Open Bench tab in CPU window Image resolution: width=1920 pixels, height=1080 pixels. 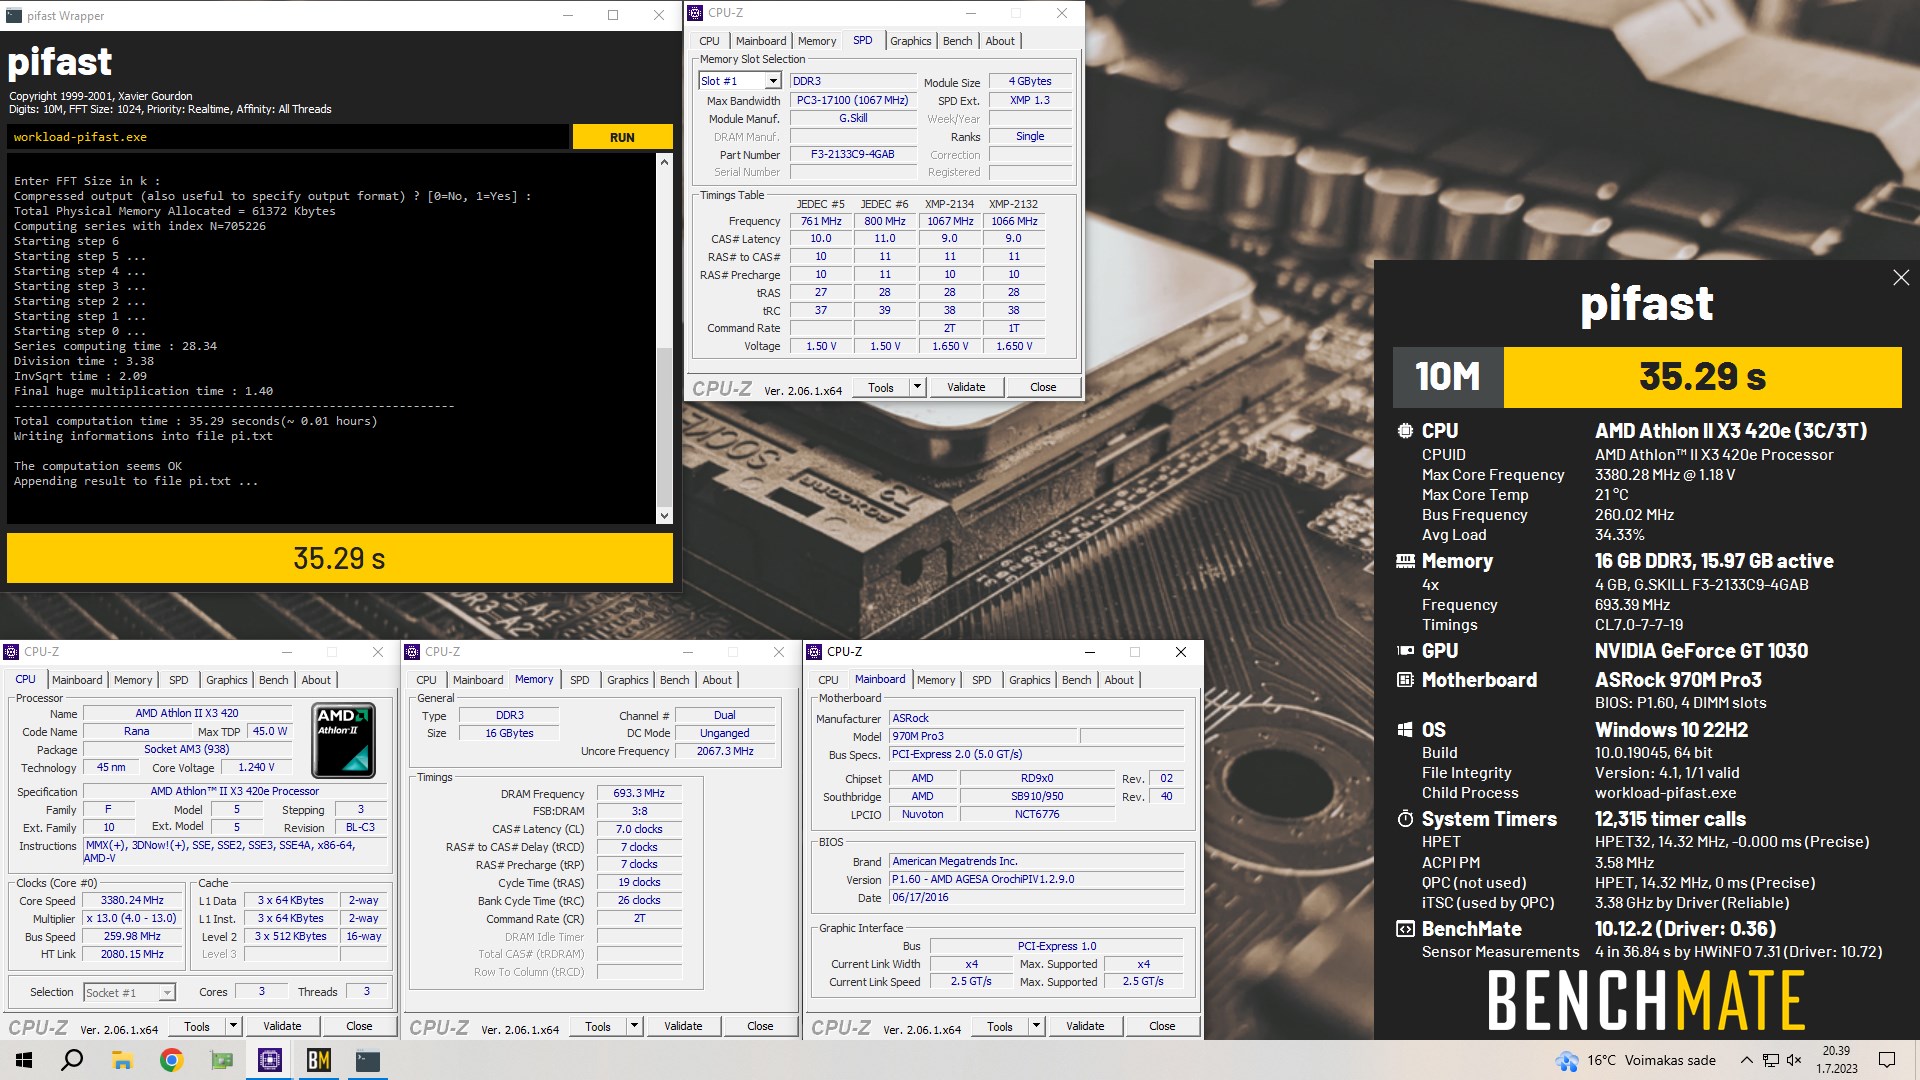[273, 680]
